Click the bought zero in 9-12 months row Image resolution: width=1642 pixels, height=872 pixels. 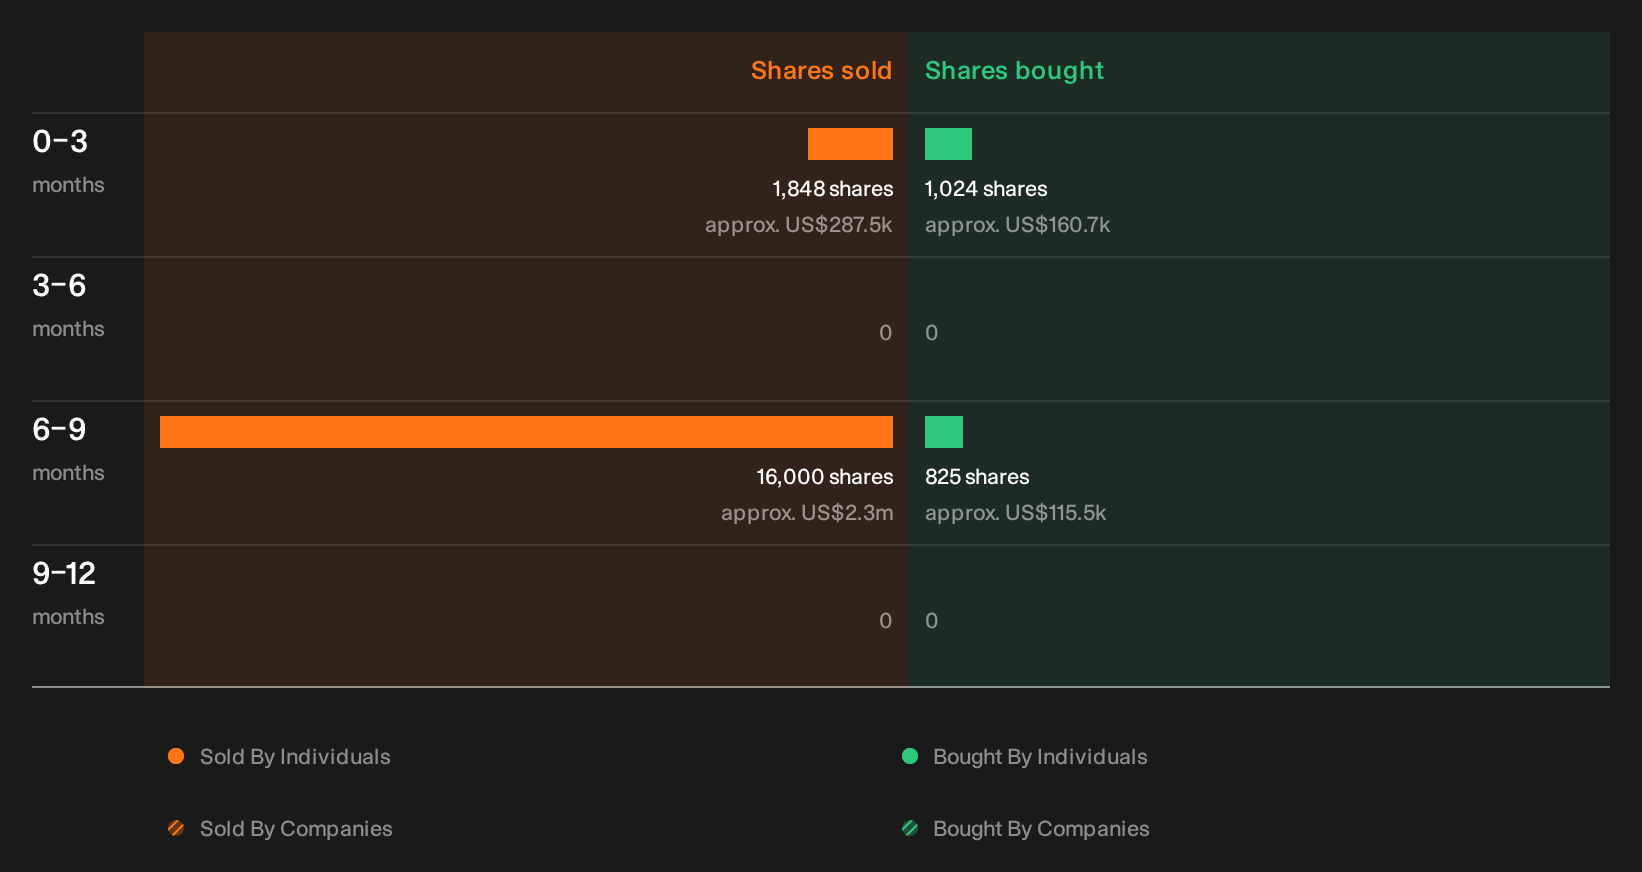click(932, 621)
